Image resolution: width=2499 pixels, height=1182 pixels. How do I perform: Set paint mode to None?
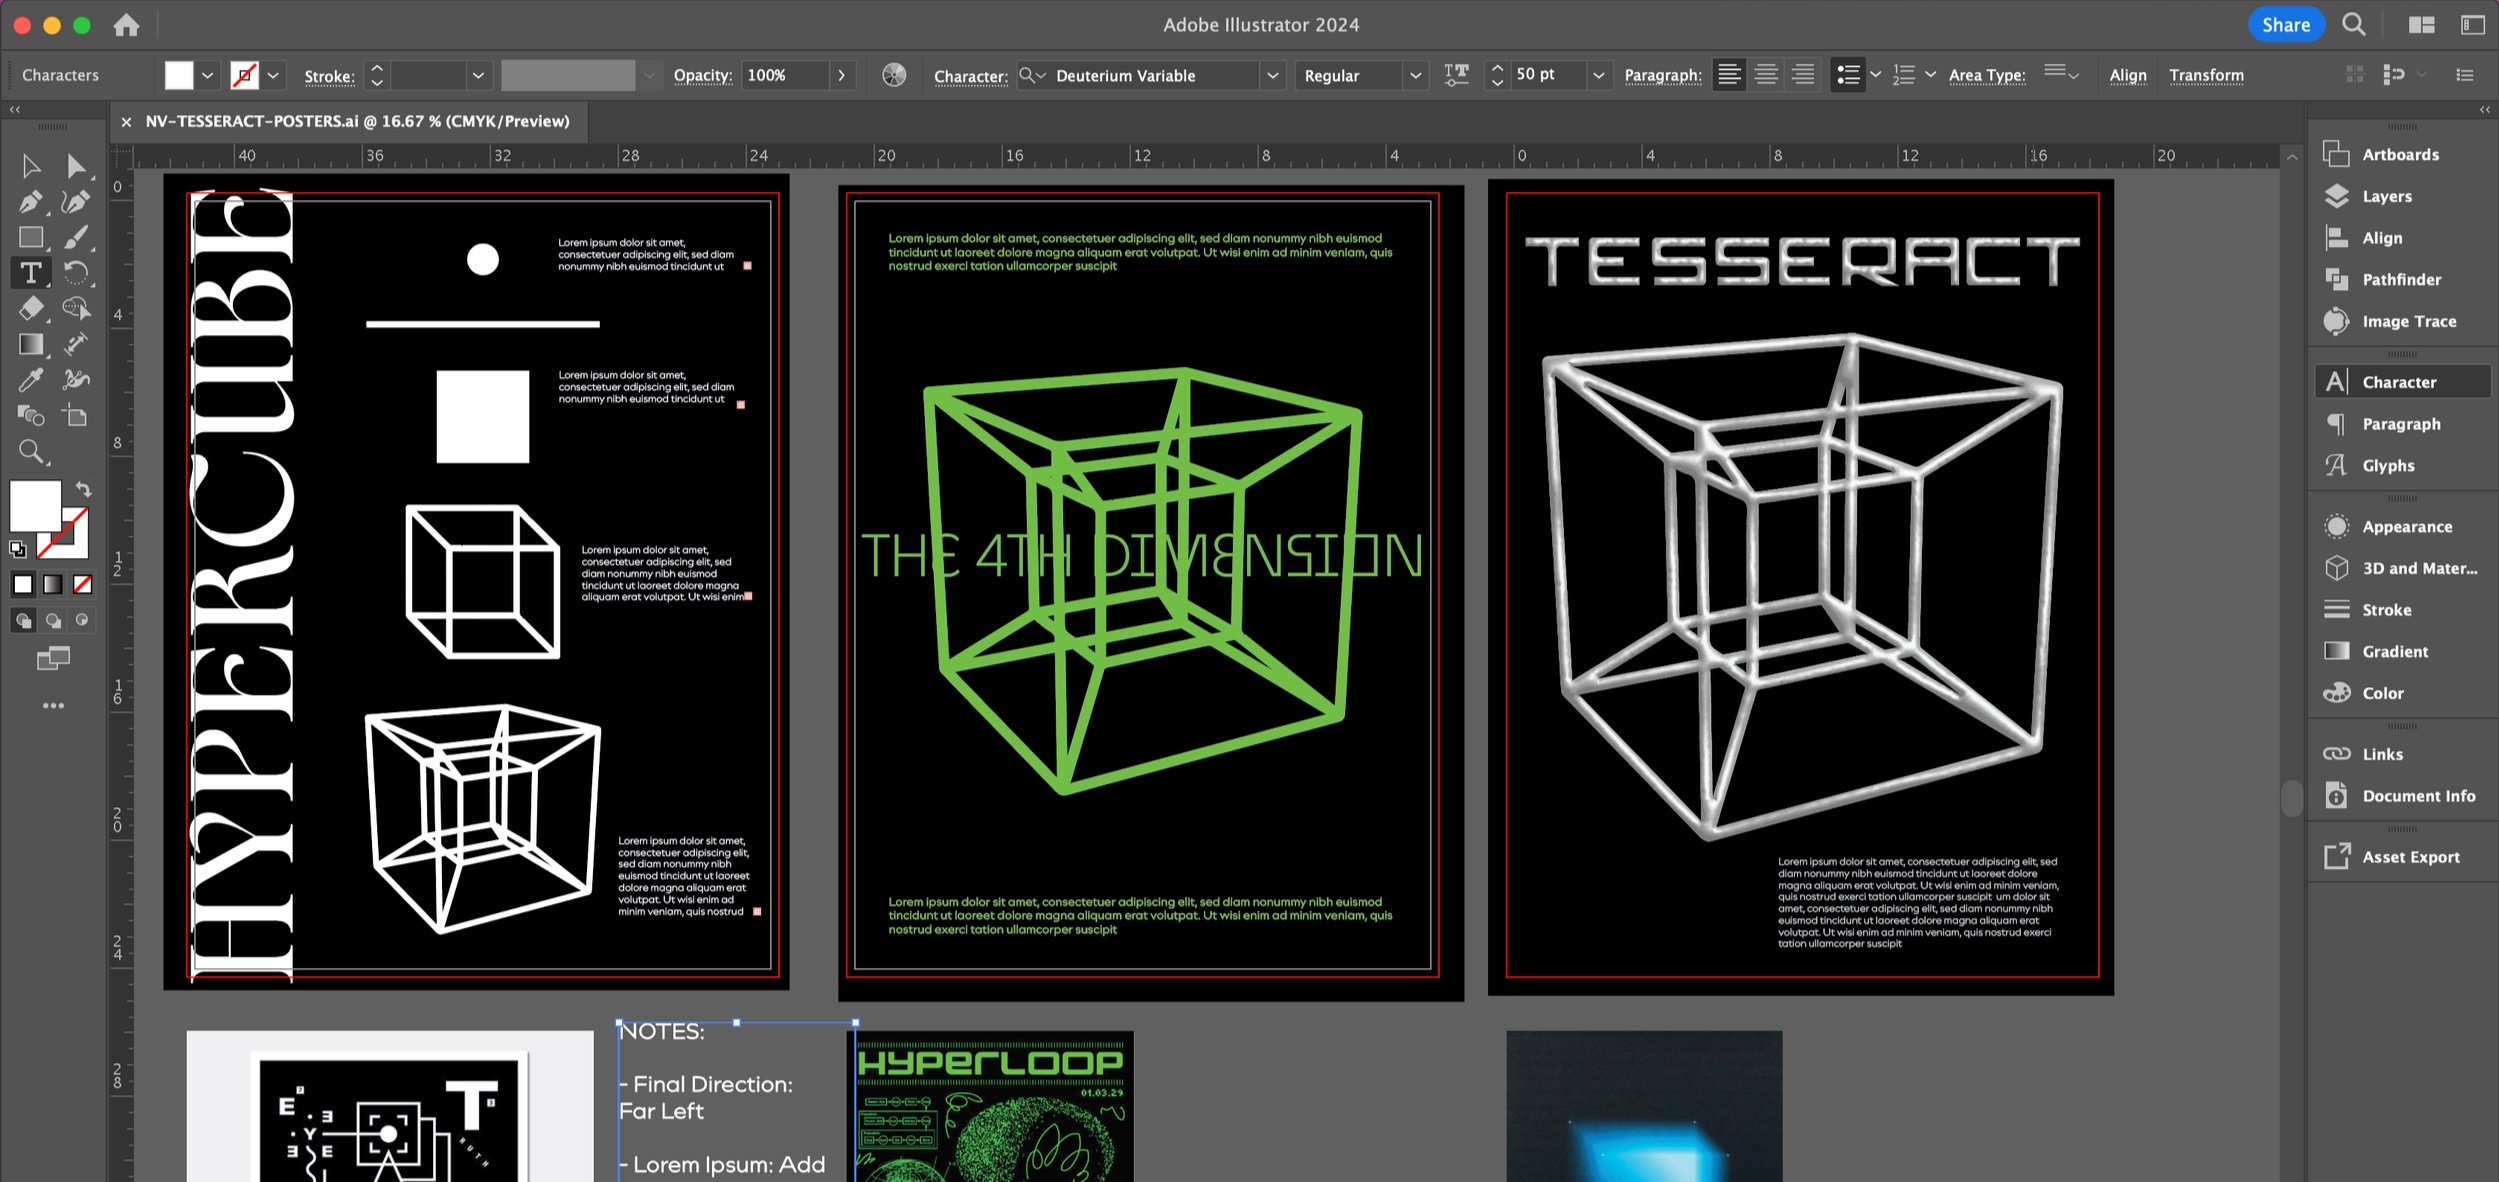[x=83, y=584]
